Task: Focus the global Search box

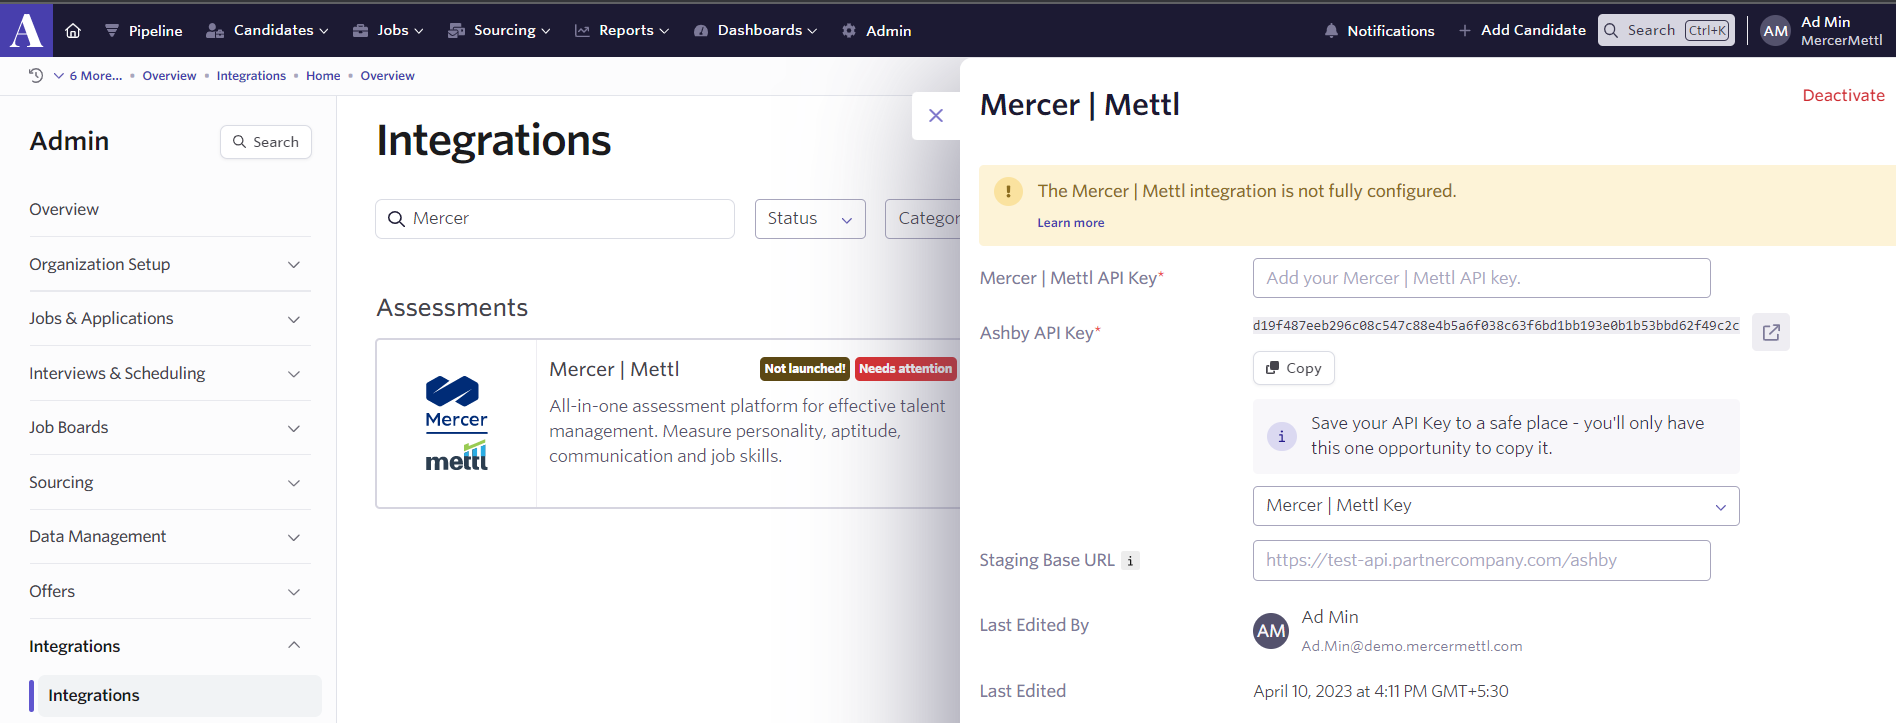Action: [x=1666, y=30]
